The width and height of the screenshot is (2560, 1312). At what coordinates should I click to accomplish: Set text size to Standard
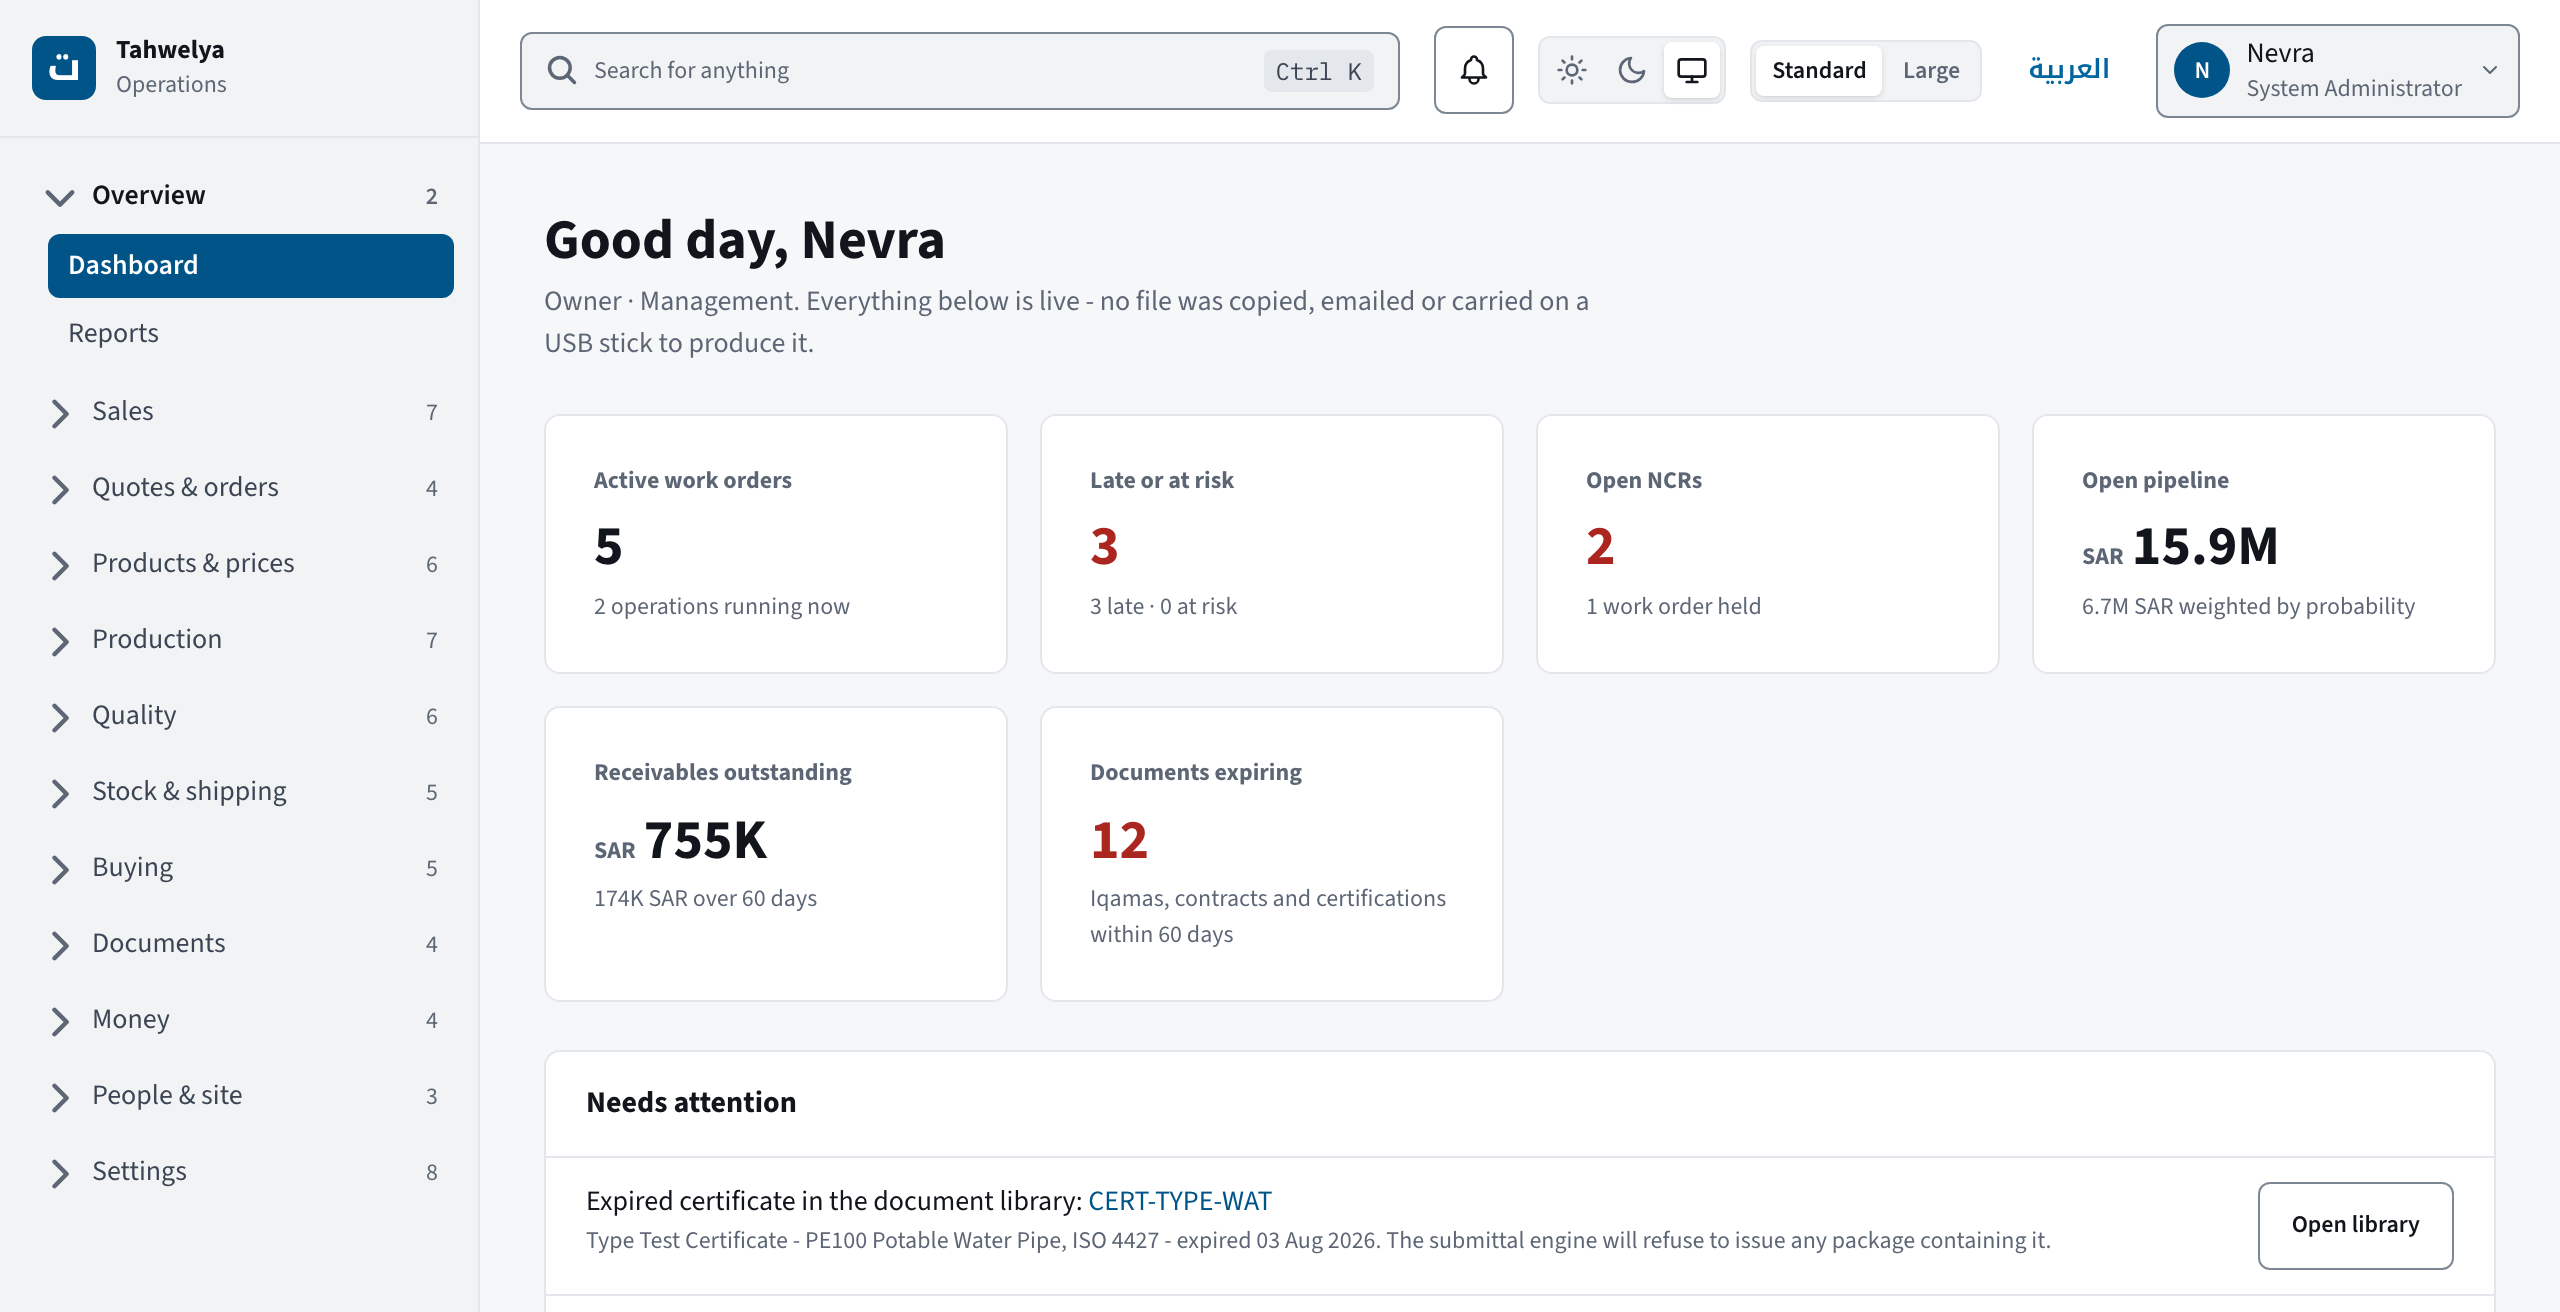point(1819,70)
